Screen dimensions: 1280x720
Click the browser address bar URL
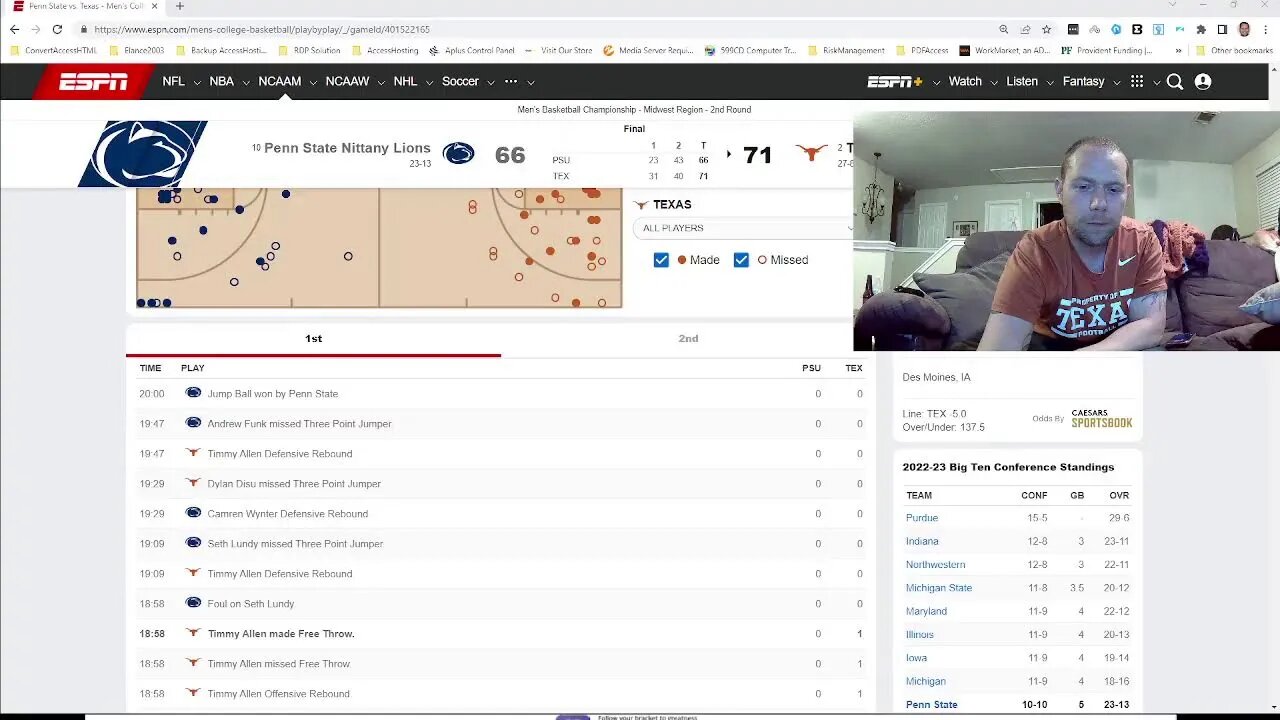(x=262, y=30)
